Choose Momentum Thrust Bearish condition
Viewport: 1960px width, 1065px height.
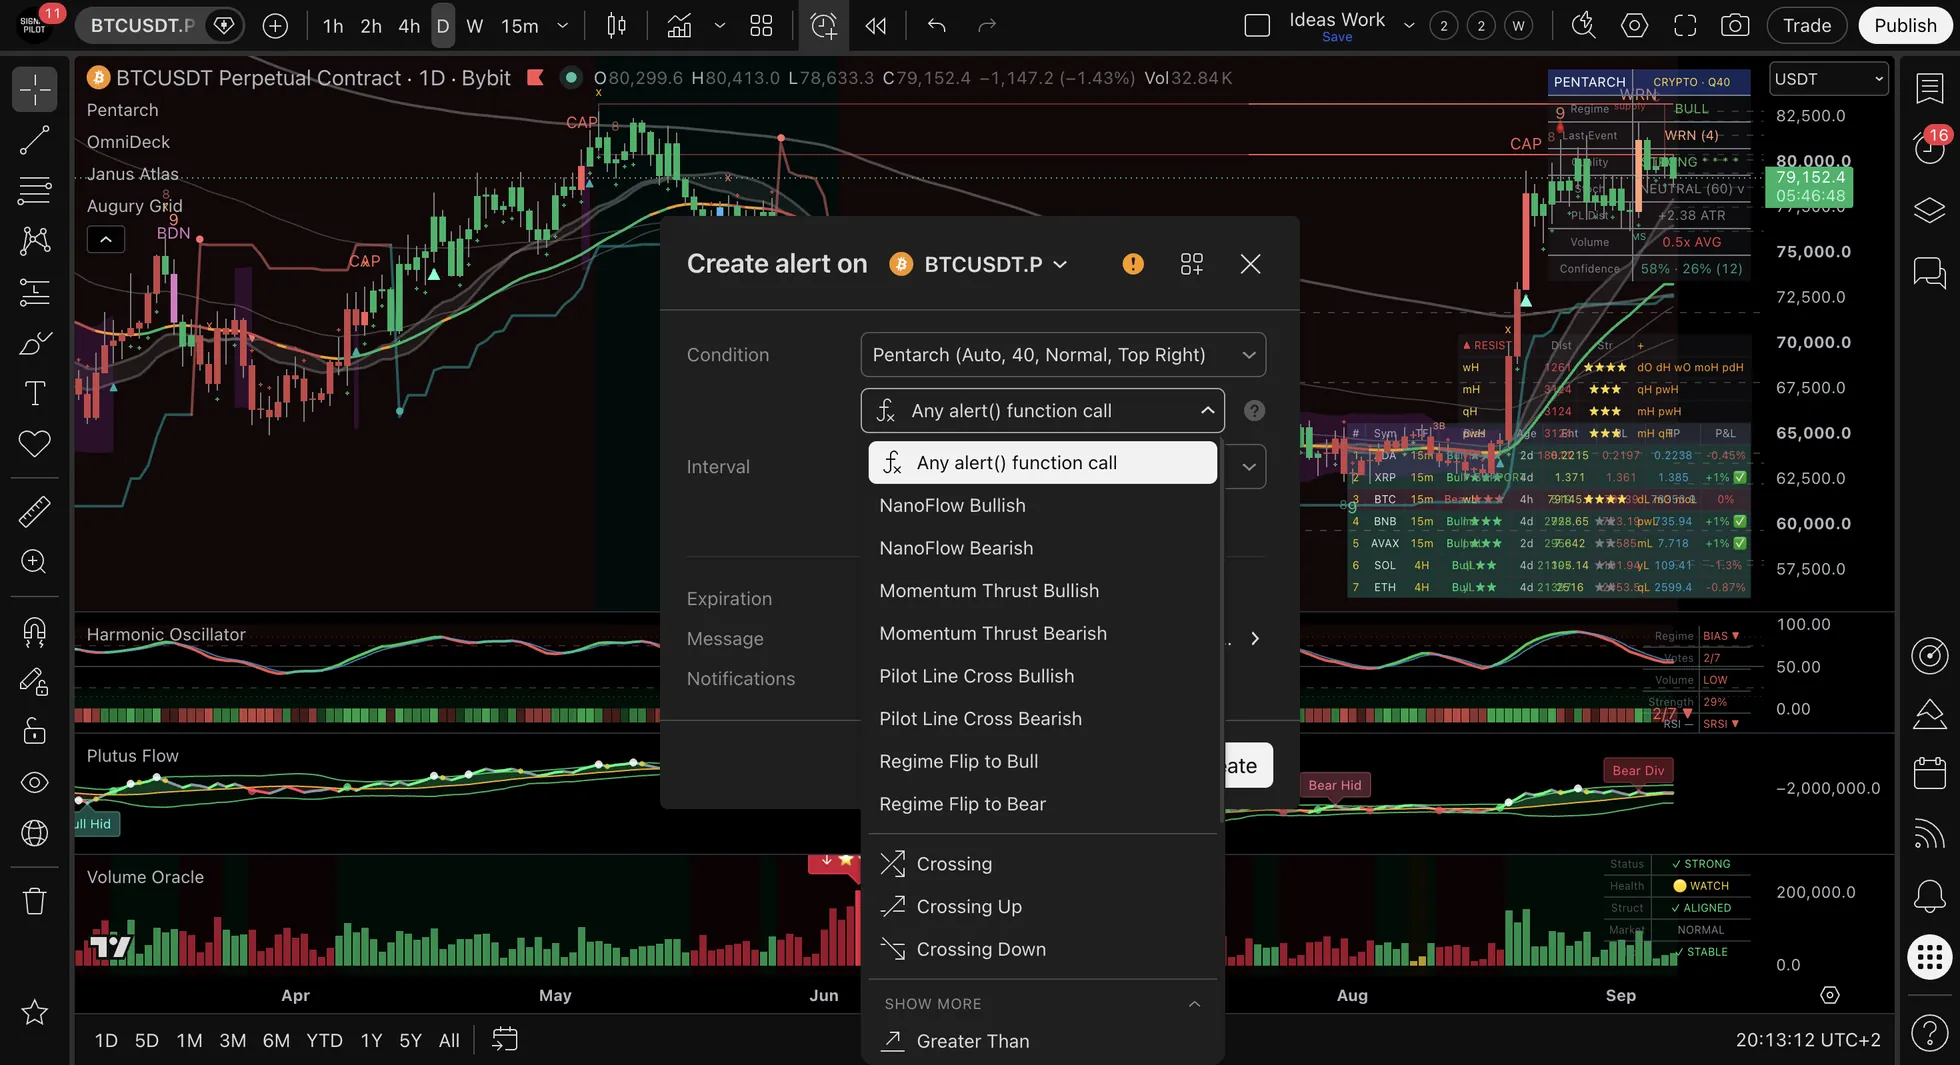click(1042, 634)
